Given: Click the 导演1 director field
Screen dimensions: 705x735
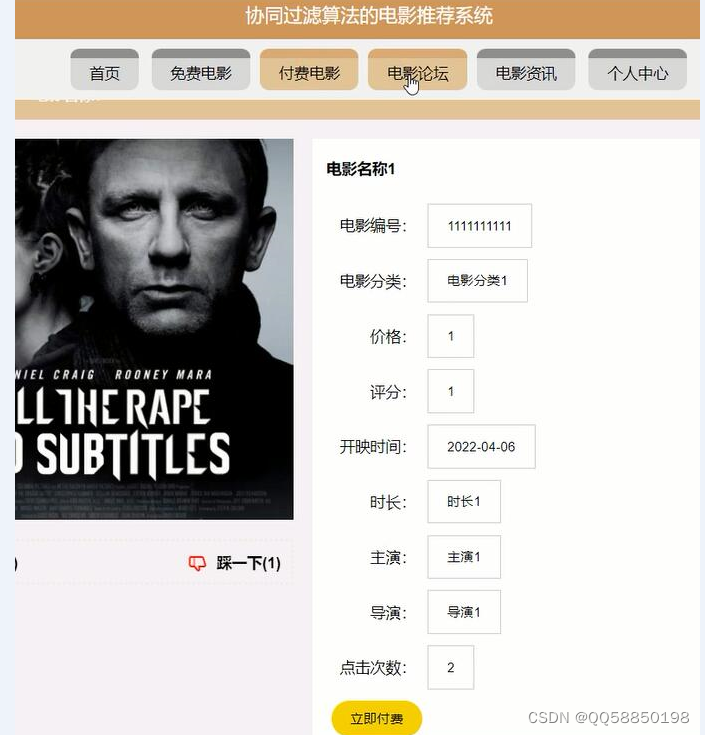Looking at the screenshot, I should point(464,612).
